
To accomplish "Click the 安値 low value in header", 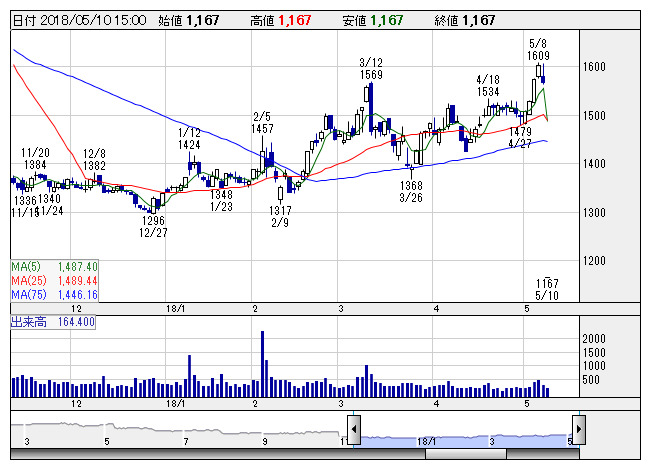I will click(x=386, y=20).
